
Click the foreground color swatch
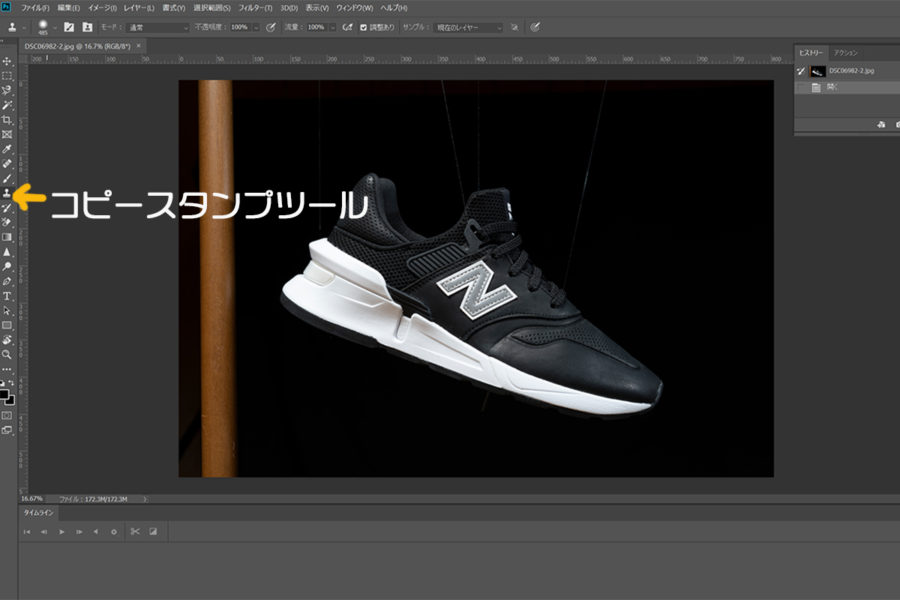click(4, 394)
